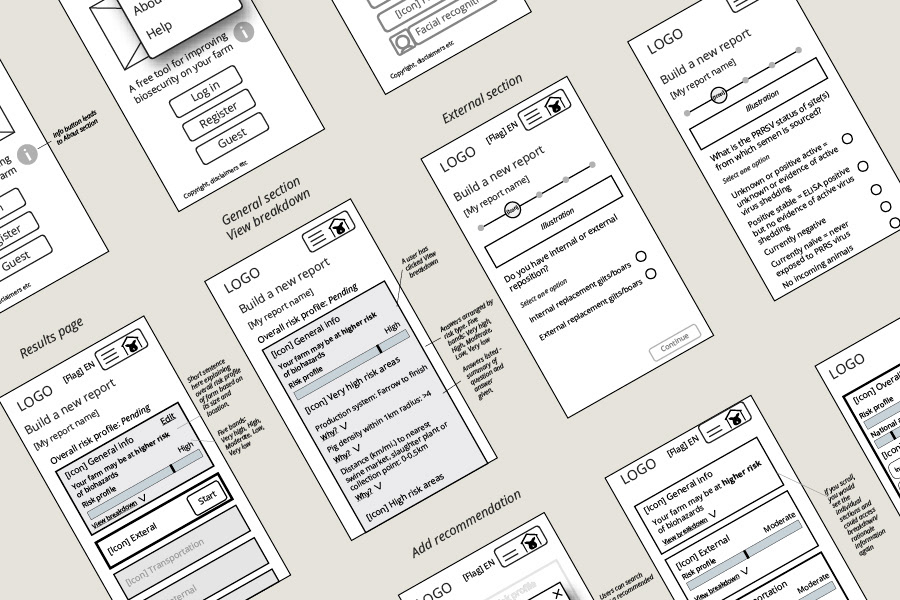Expand 'View breakdown' on Results page General info
The image size is (900, 600).
(119, 510)
